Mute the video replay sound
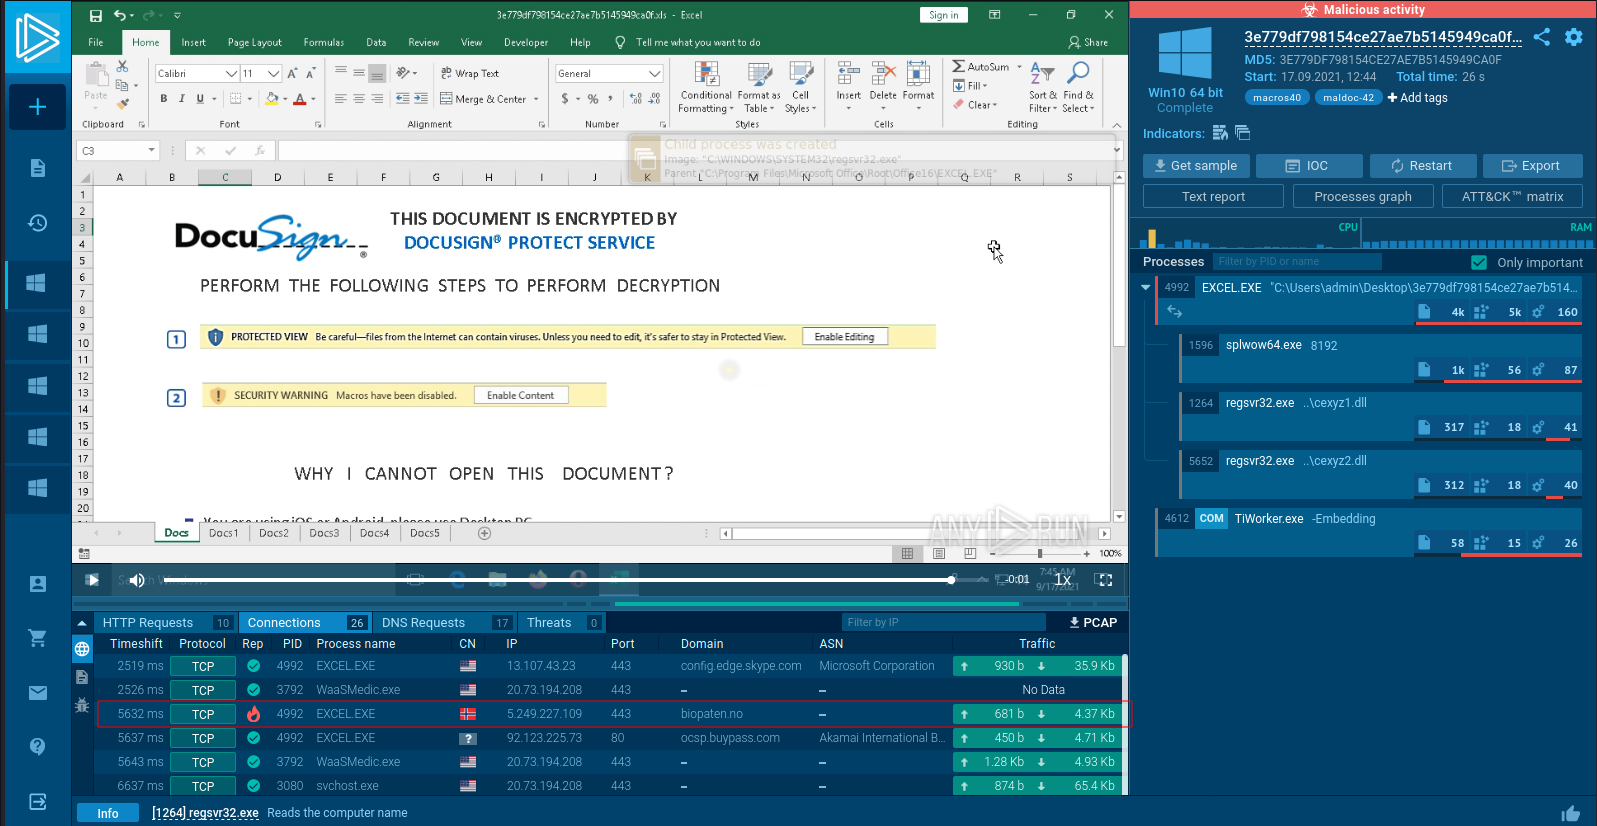 coord(137,580)
